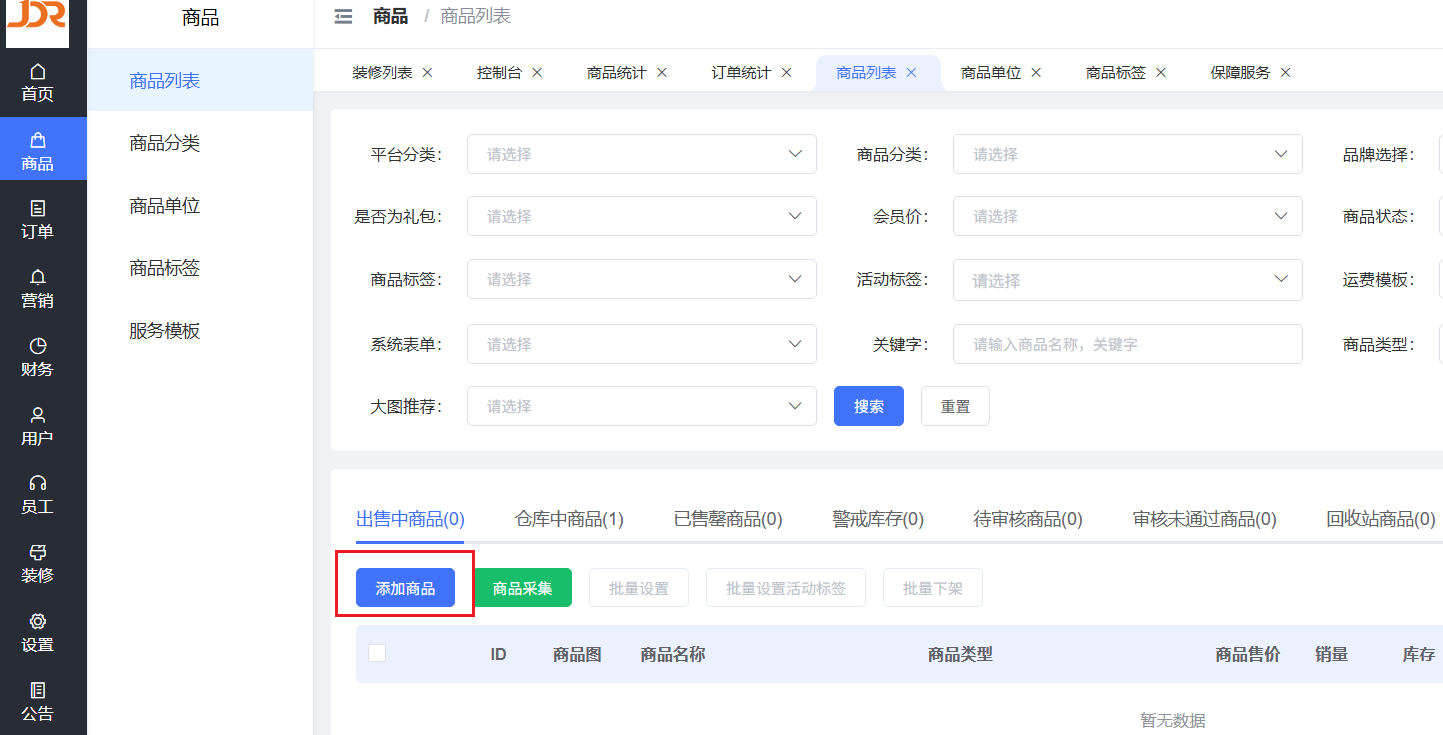This screenshot has width=1443, height=735.
Task: Open the 是否为礼包 dropdown
Action: [642, 216]
